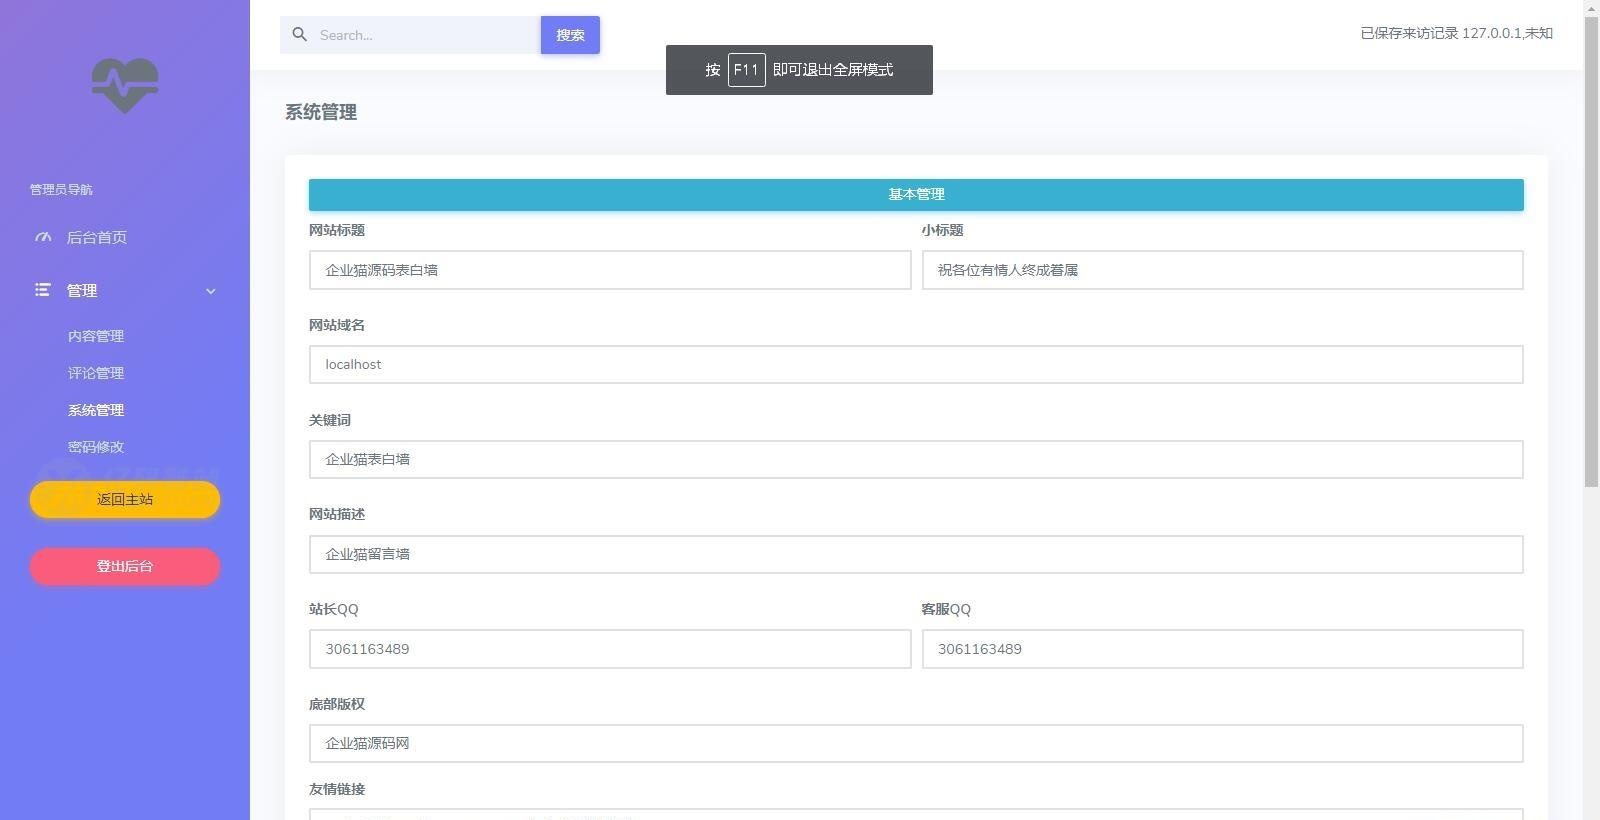Click the 客服QQ input field

pyautogui.click(x=1222, y=649)
